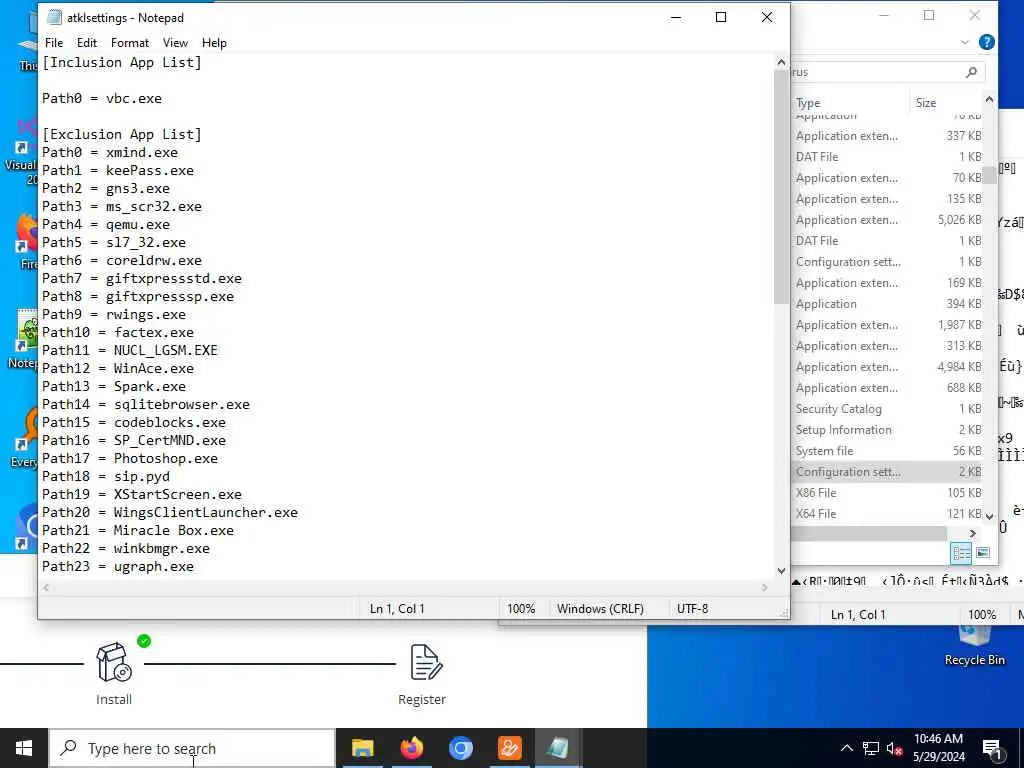Click the line 'Path6 = coreldrw.exe'
Viewport: 1024px width, 768px height.
tap(122, 261)
